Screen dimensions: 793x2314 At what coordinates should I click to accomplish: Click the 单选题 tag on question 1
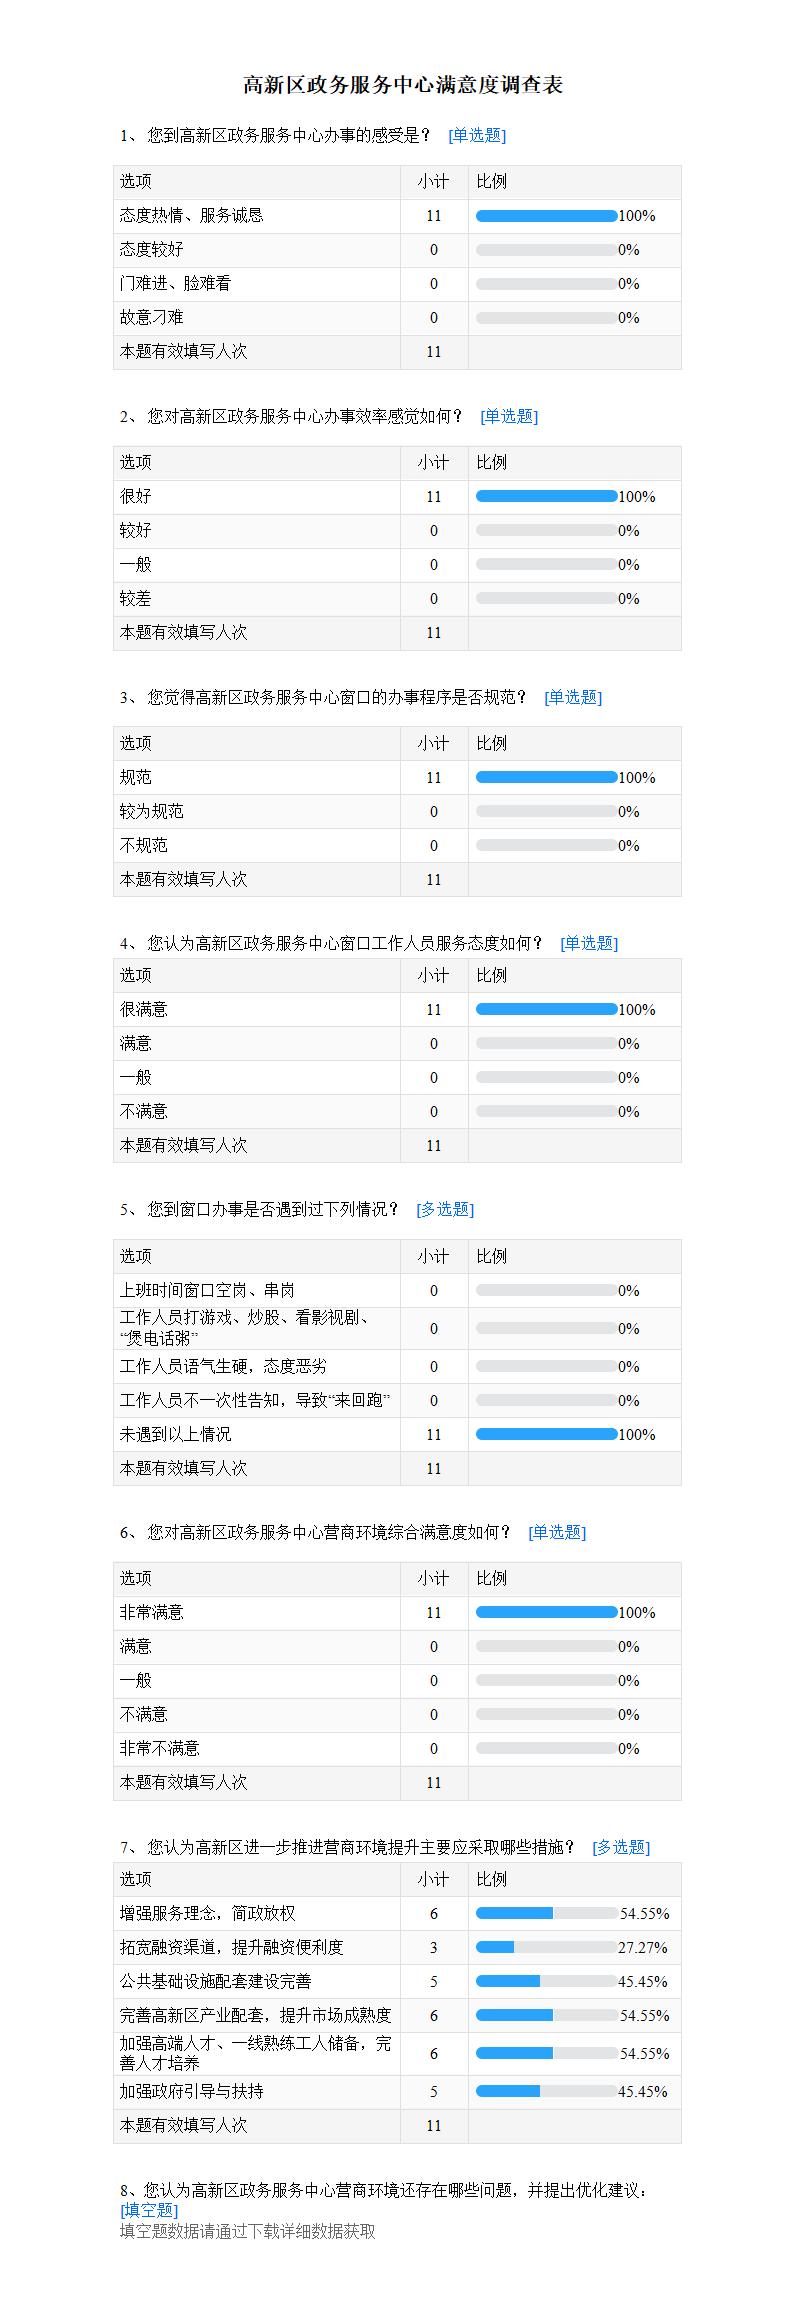point(477,136)
